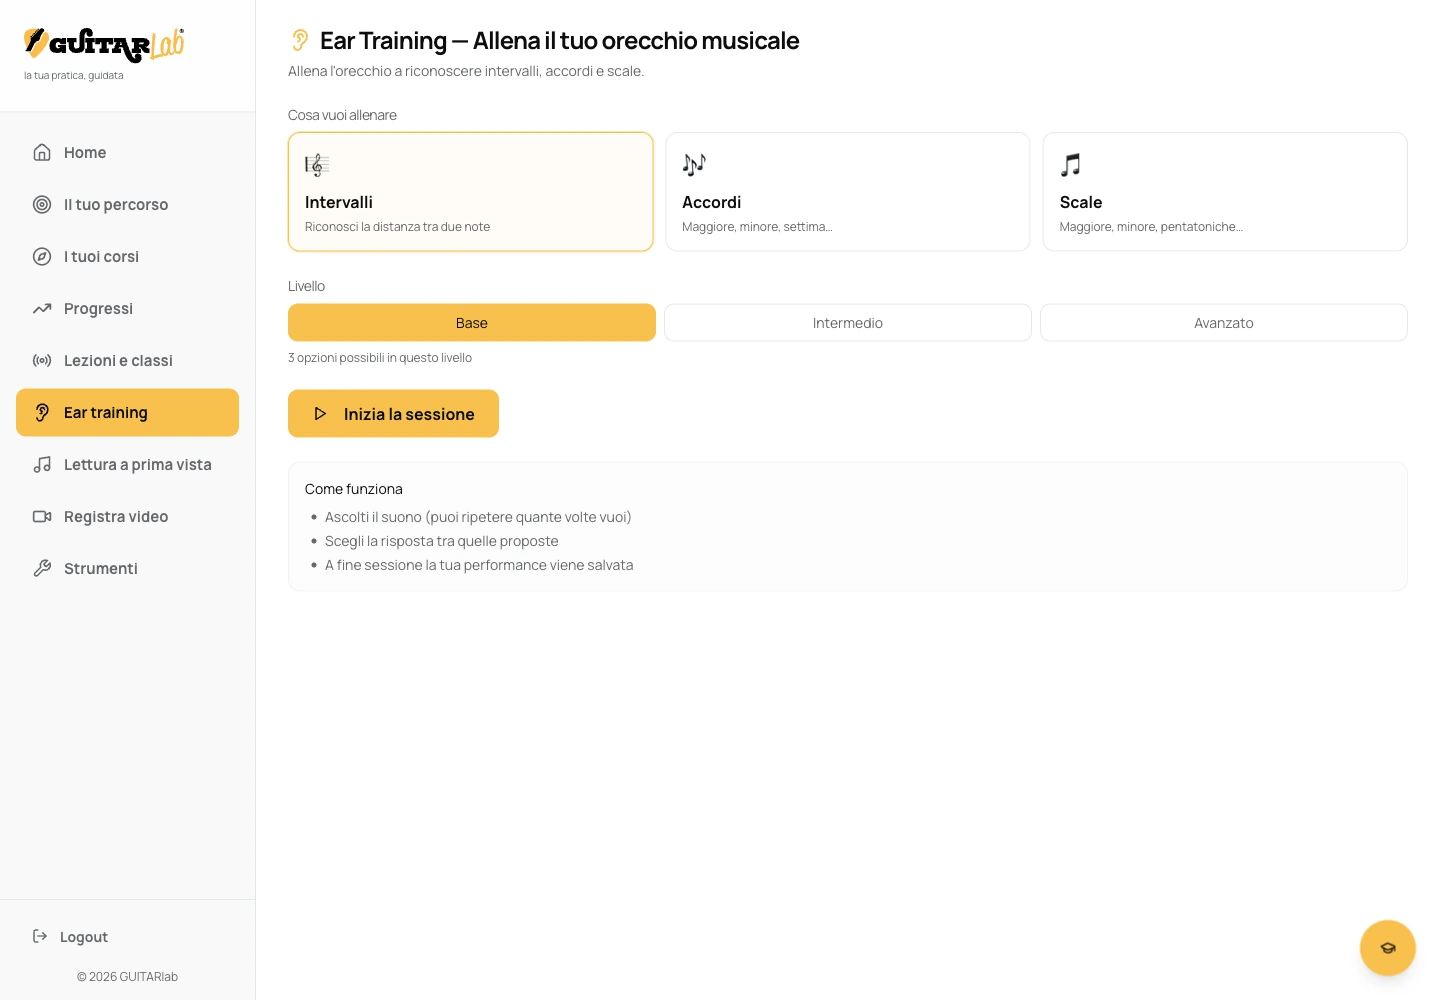1440x1000 pixels.
Task: Click the Logout link
Action: tap(84, 937)
